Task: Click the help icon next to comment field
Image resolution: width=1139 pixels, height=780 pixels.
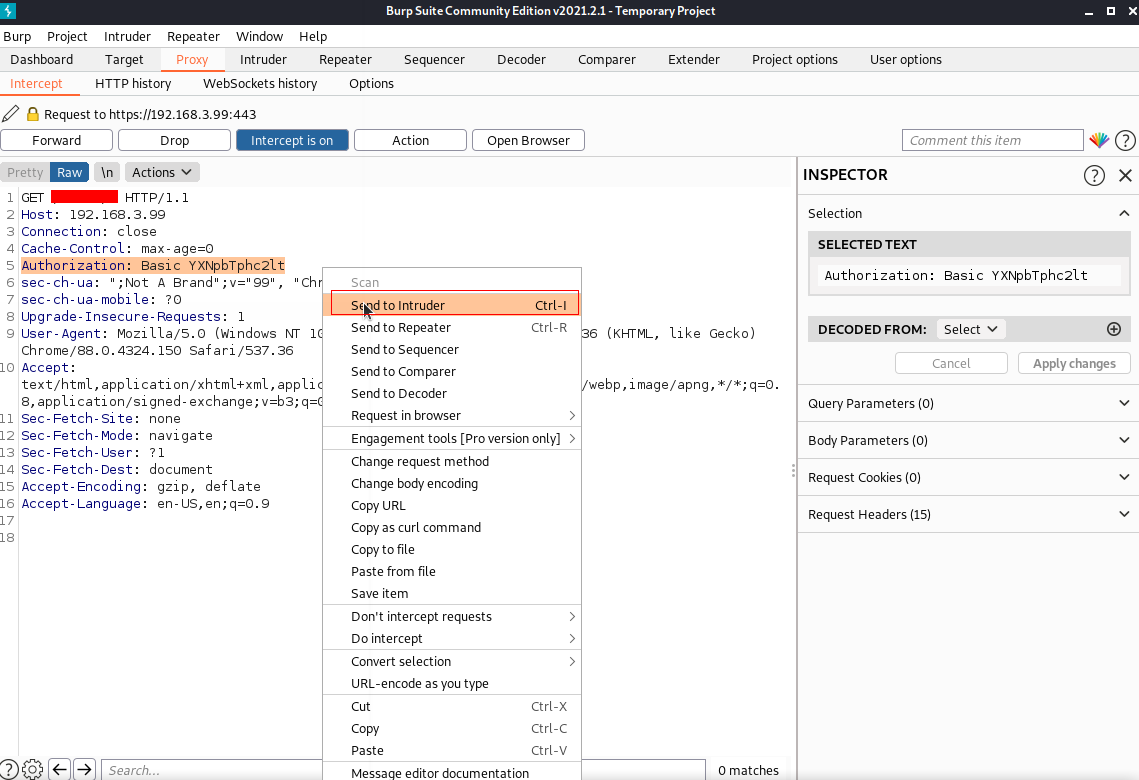Action: pyautogui.click(x=1125, y=140)
